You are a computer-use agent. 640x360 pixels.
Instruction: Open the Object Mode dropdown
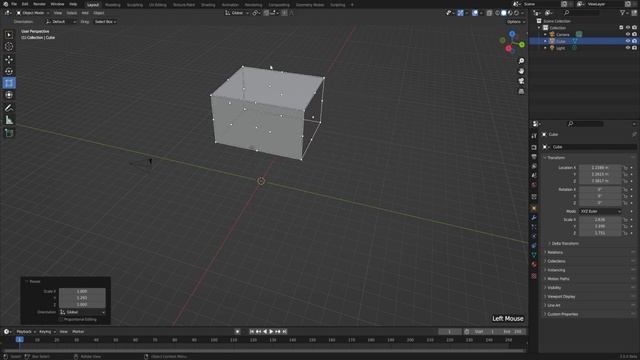click(x=33, y=13)
